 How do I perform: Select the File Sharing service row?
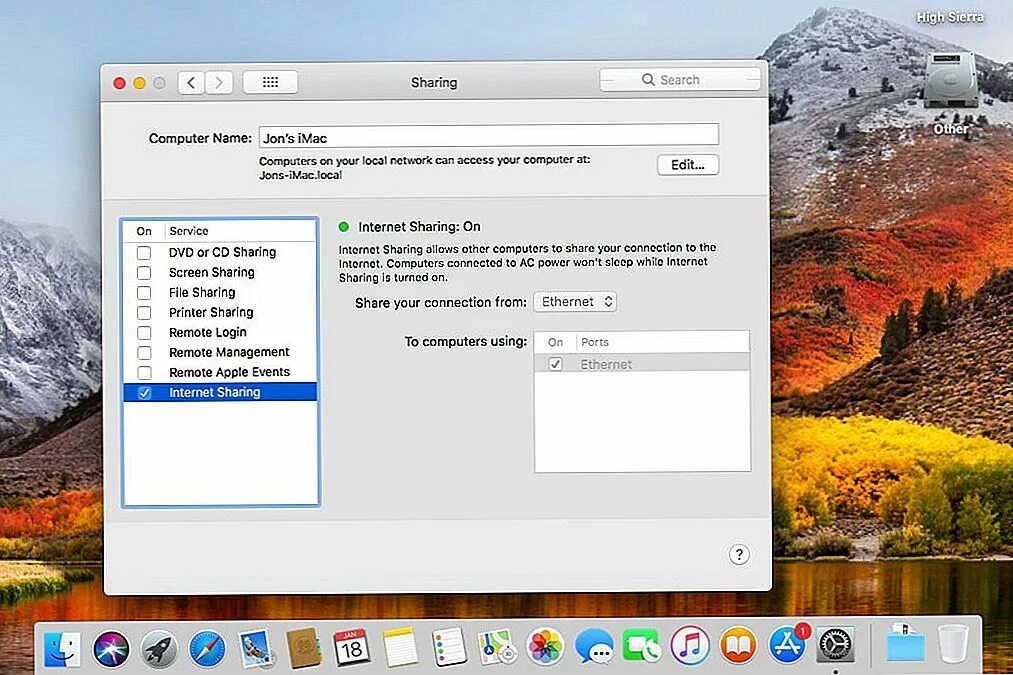(220, 293)
